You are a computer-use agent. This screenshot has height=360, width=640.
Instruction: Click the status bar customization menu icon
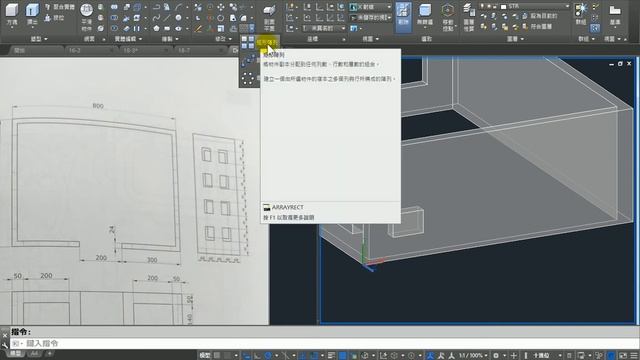click(634, 356)
